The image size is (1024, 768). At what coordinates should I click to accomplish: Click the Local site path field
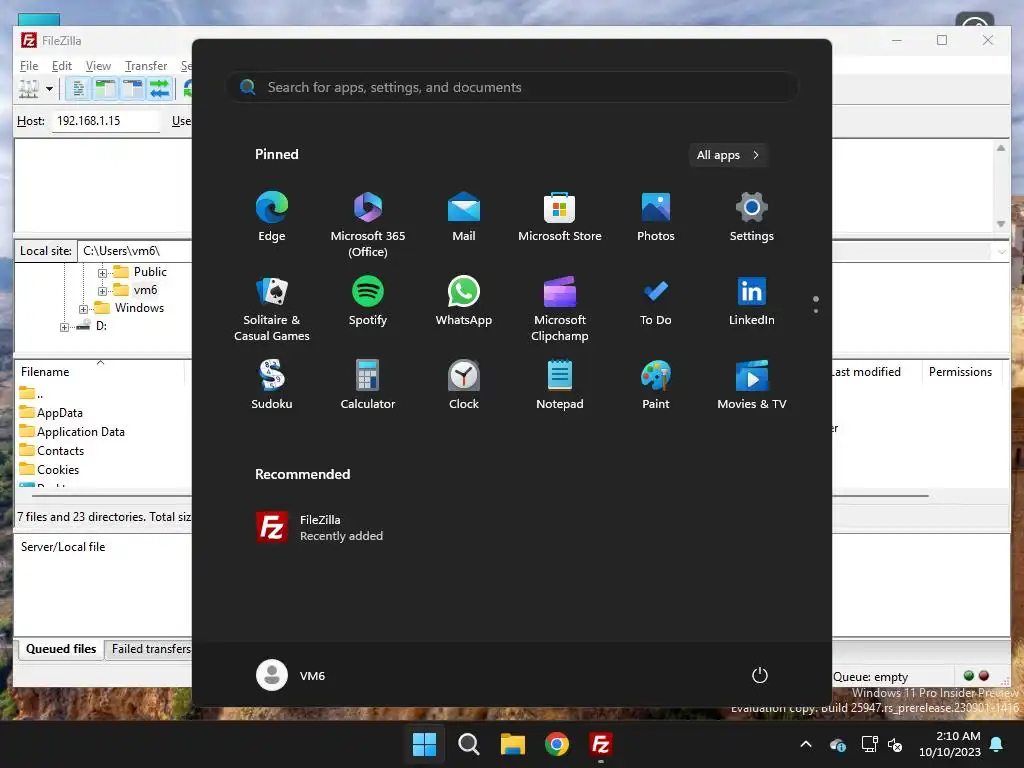135,251
